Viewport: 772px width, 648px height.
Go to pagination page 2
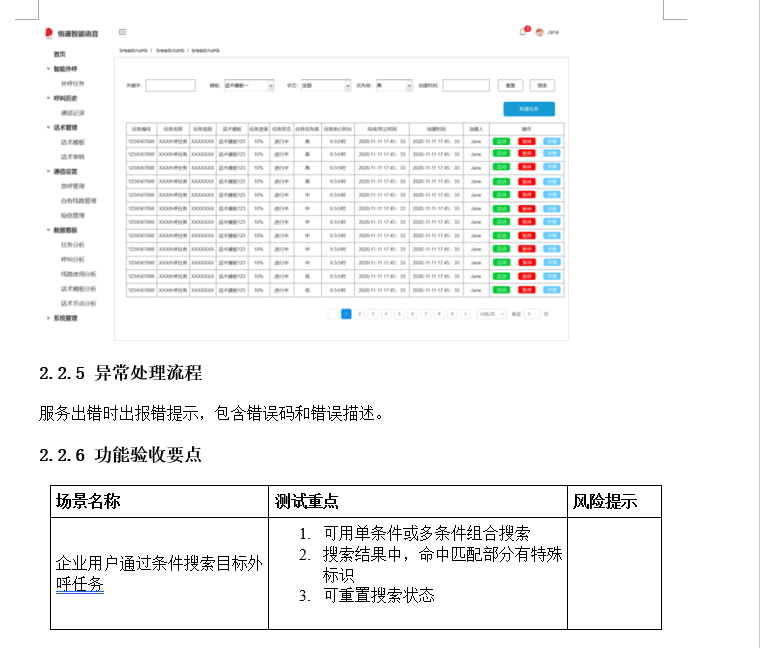coord(359,314)
